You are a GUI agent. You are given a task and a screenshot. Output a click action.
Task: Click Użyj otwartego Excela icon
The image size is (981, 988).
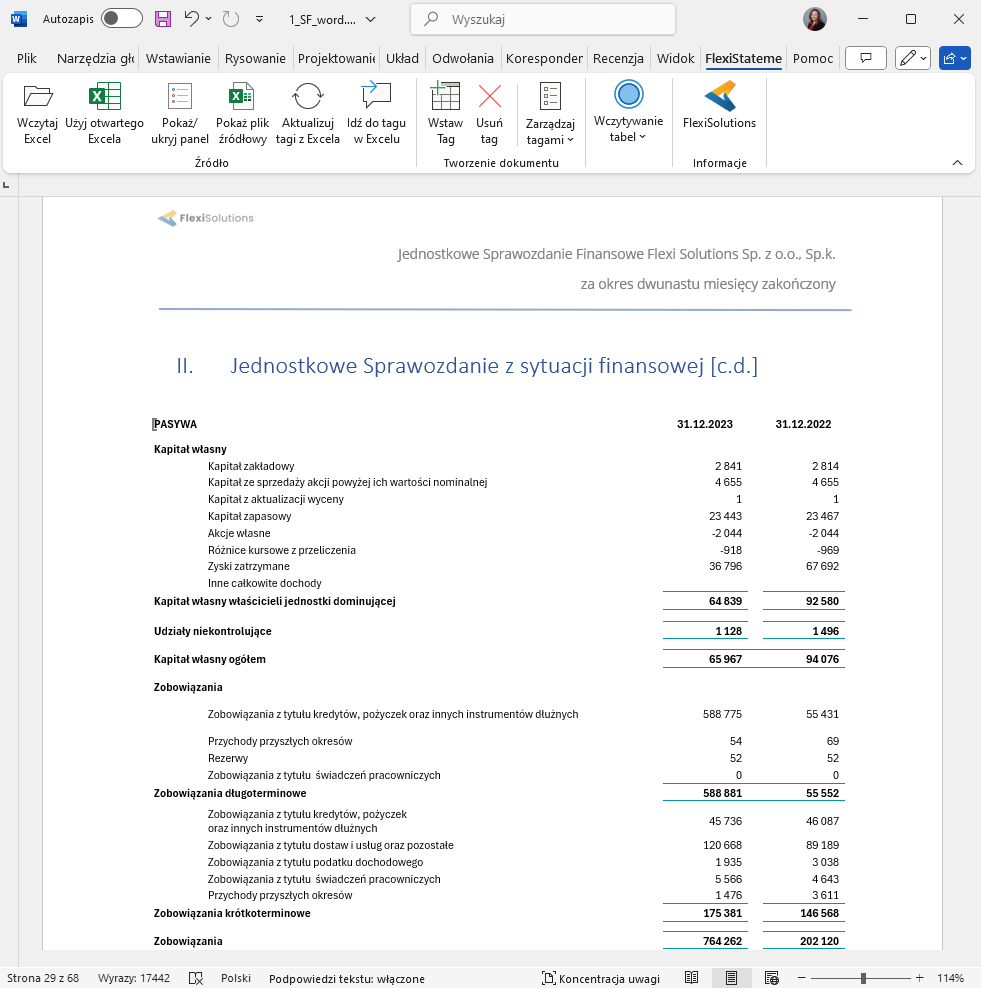pyautogui.click(x=104, y=97)
